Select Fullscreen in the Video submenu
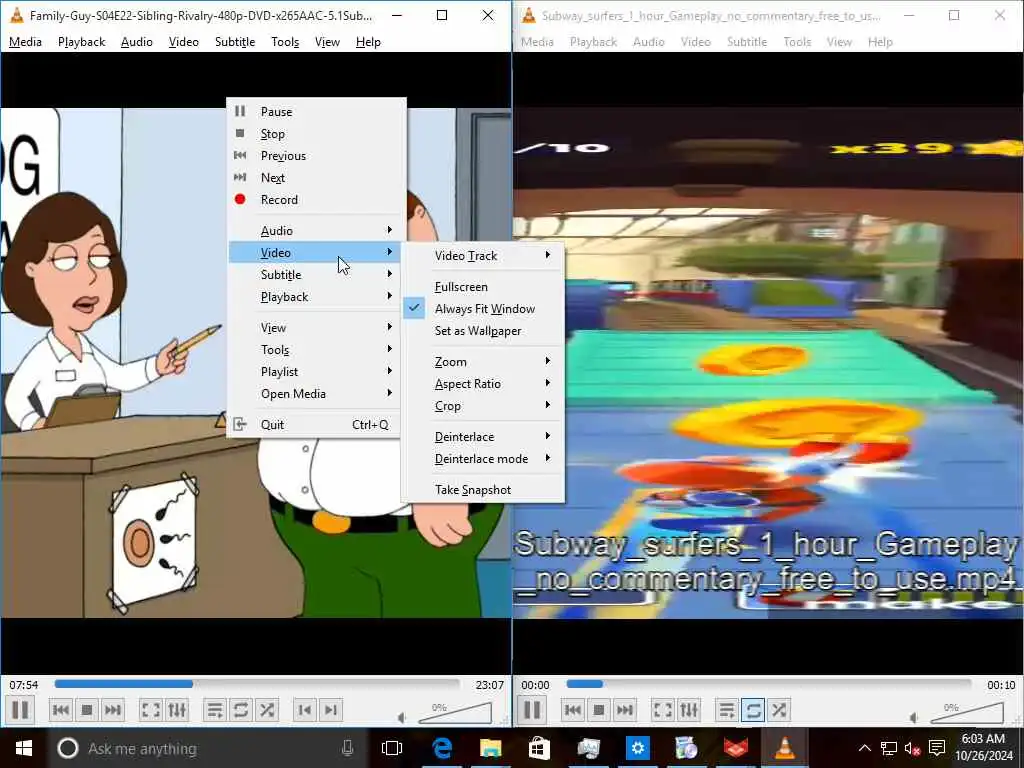The width and height of the screenshot is (1024, 768). [x=483, y=287]
